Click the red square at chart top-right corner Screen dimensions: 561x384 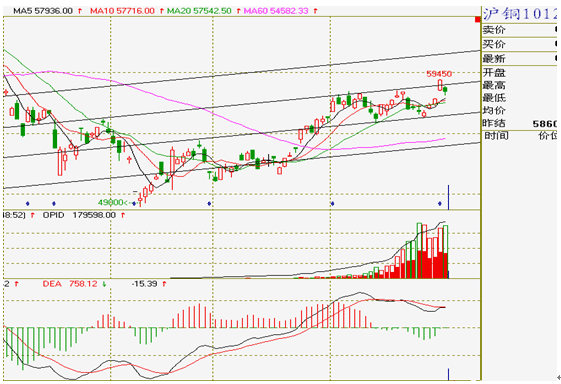pos(477,20)
